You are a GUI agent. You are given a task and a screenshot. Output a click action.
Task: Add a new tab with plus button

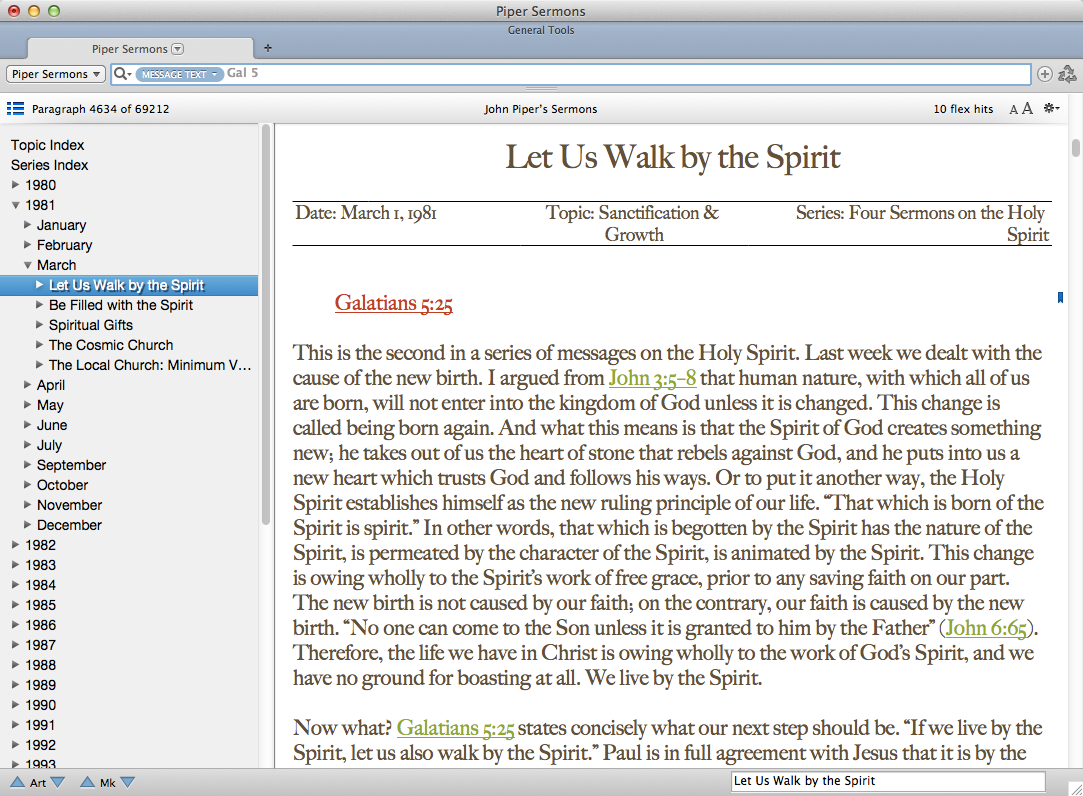pos(268,48)
